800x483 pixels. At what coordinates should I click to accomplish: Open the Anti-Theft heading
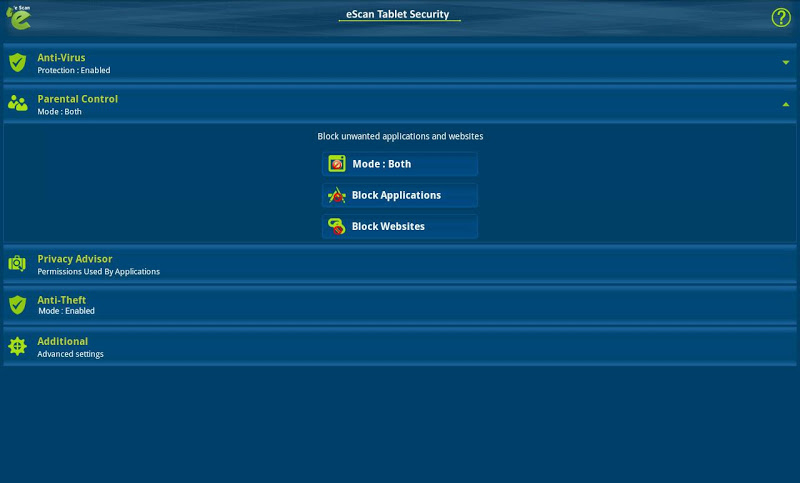[x=62, y=300]
